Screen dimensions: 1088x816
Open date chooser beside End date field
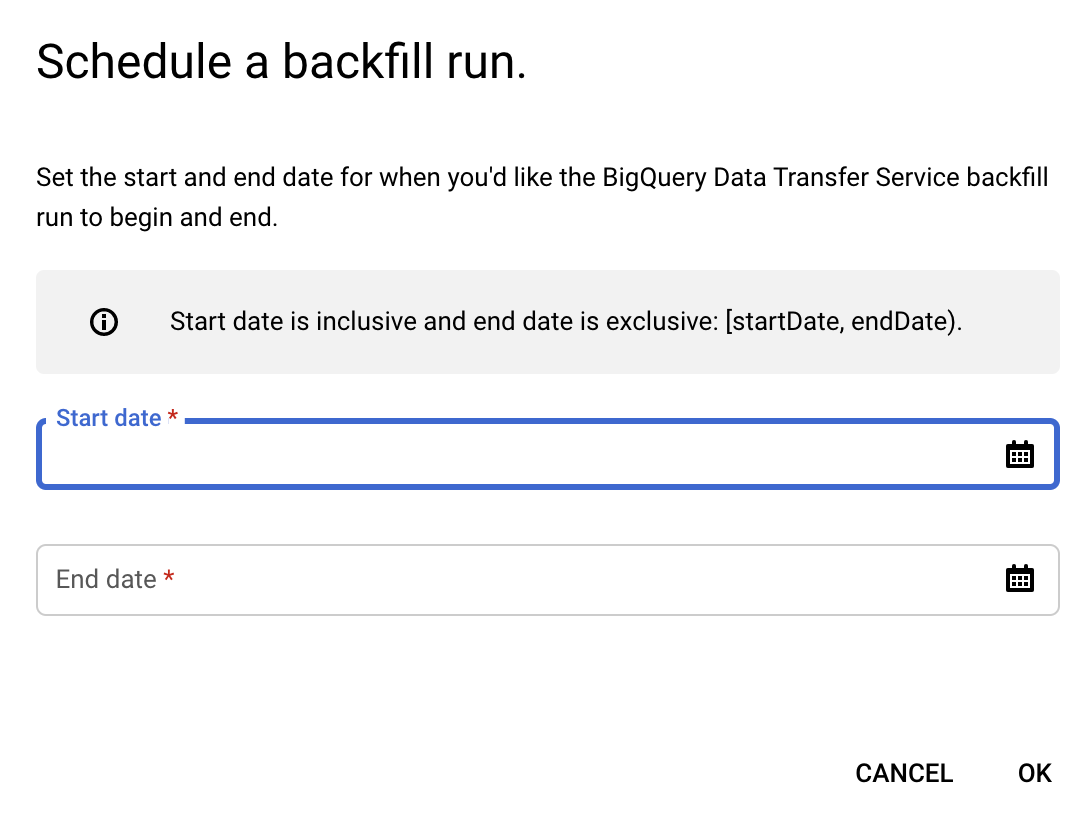pyautogui.click(x=1019, y=579)
